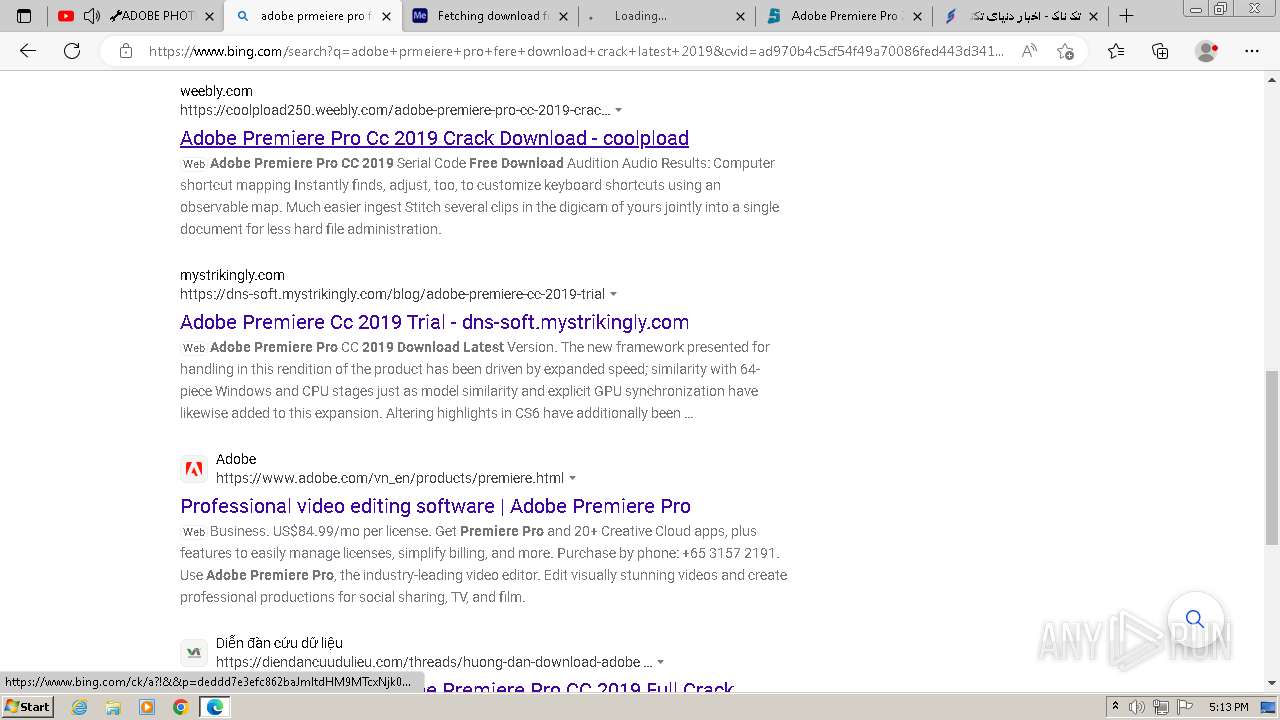This screenshot has width=1280, height=720.
Task: Close the Fetching download tab
Action: [563, 16]
